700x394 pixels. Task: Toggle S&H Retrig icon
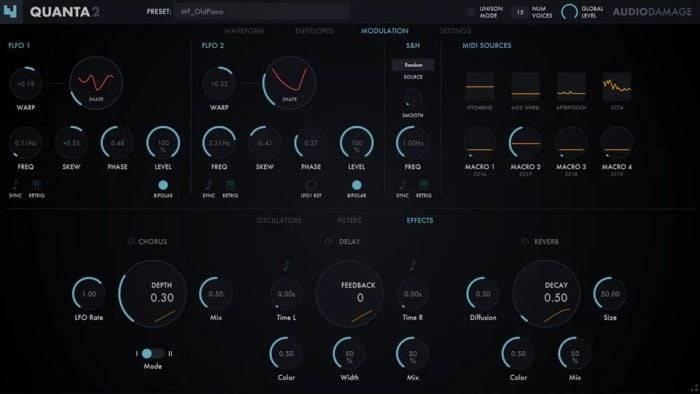click(x=424, y=185)
